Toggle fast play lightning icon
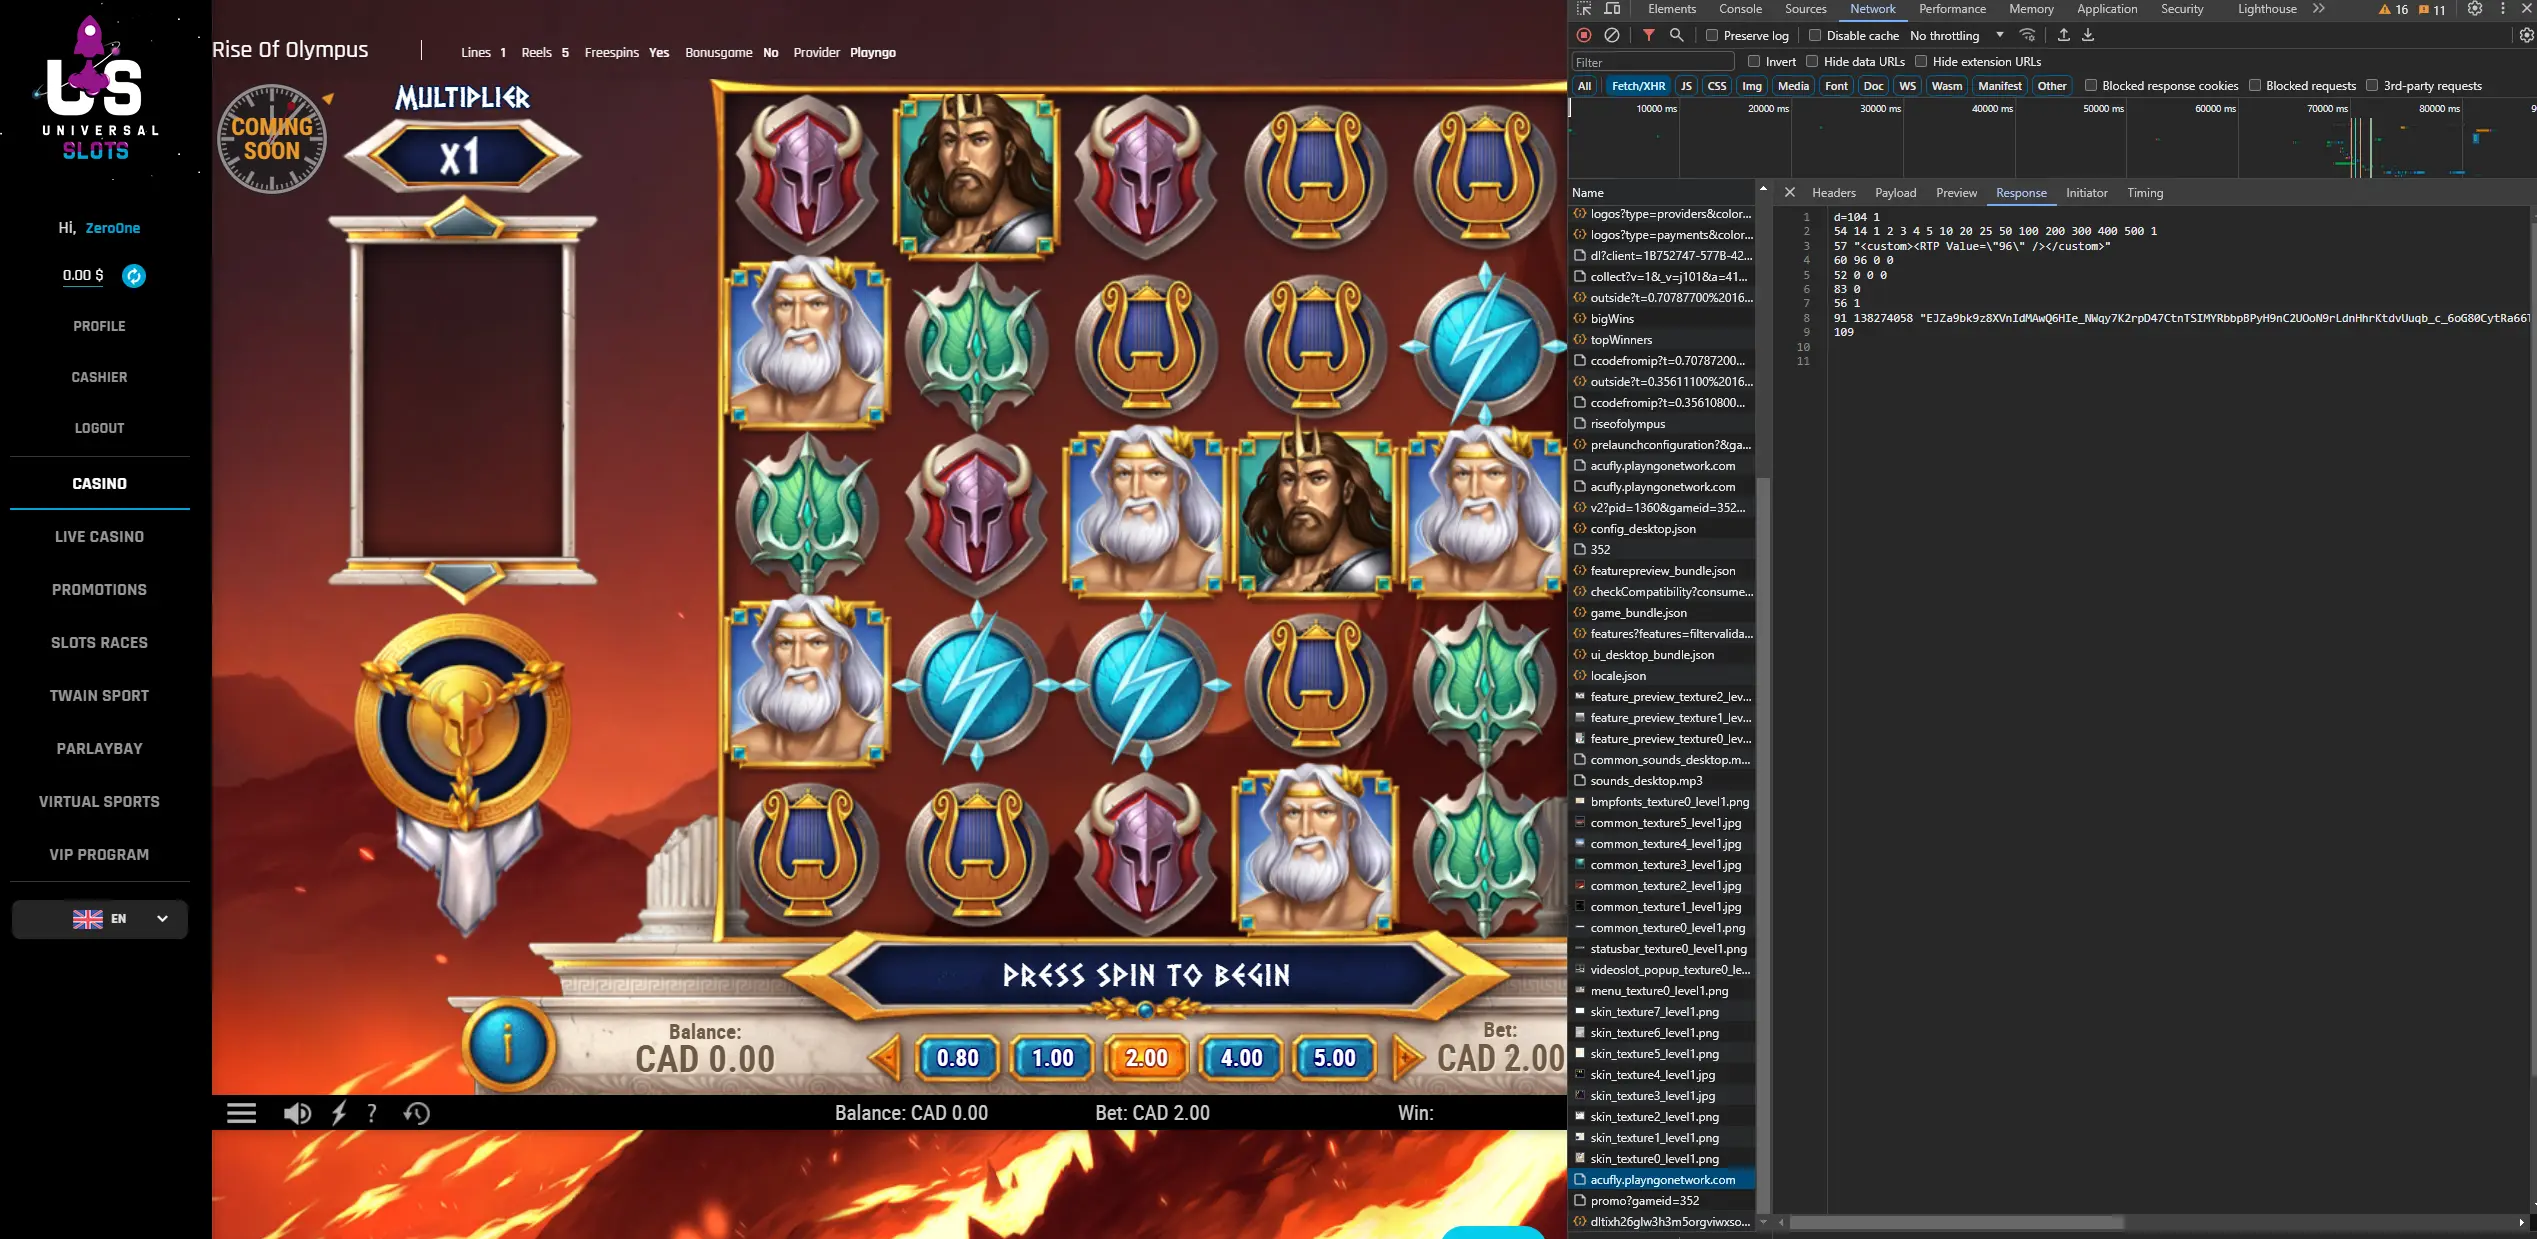The image size is (2537, 1239). click(x=339, y=1113)
